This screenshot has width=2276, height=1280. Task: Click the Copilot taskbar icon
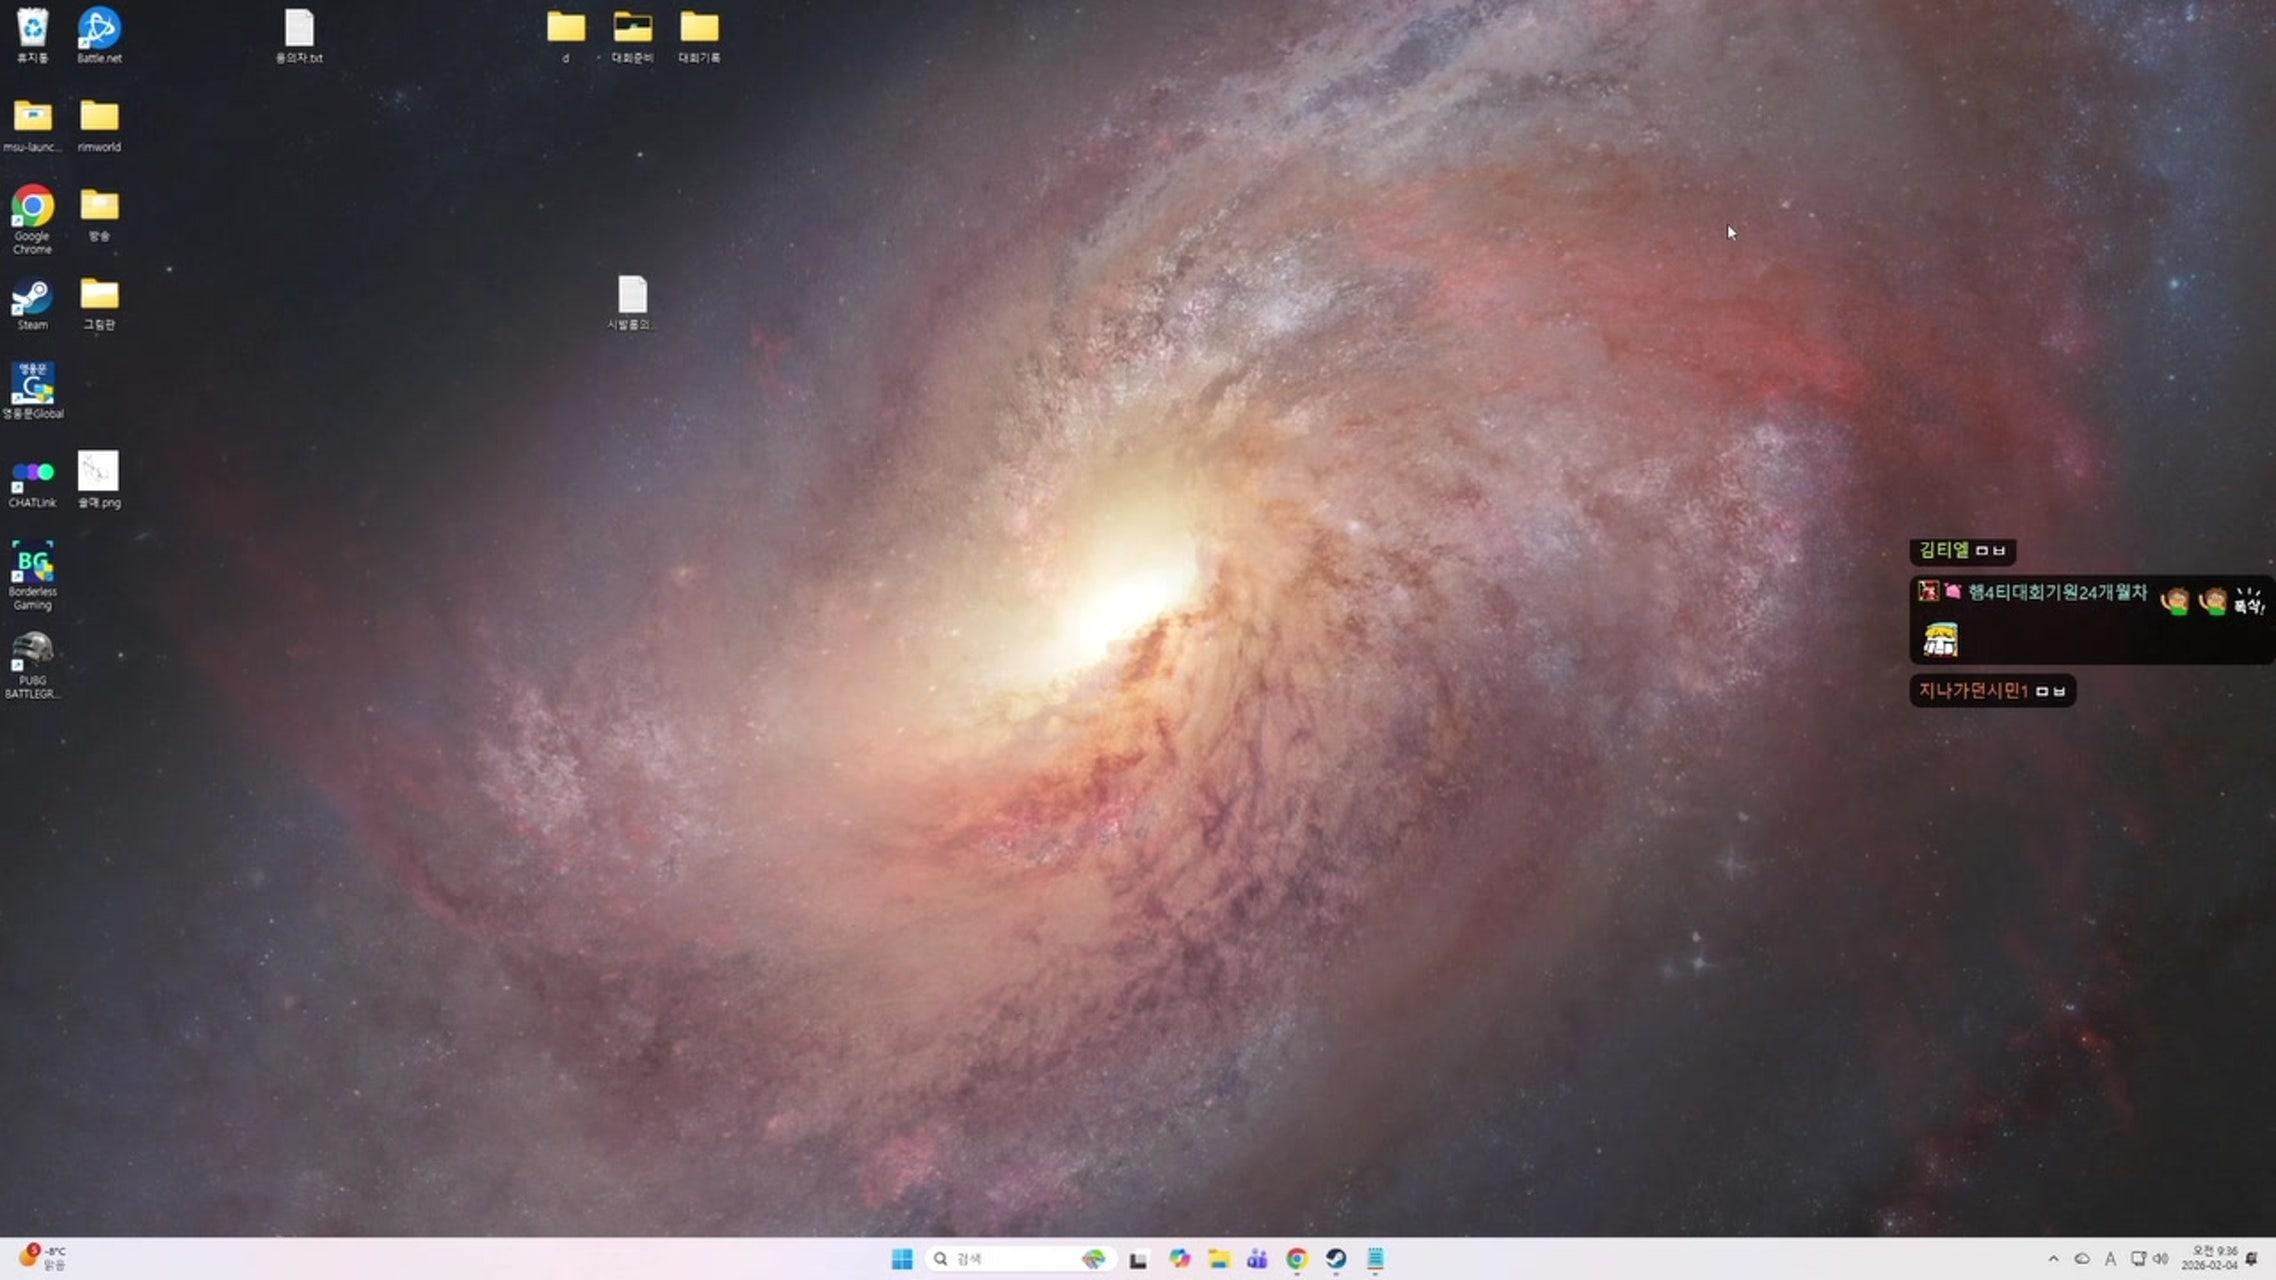(1180, 1259)
